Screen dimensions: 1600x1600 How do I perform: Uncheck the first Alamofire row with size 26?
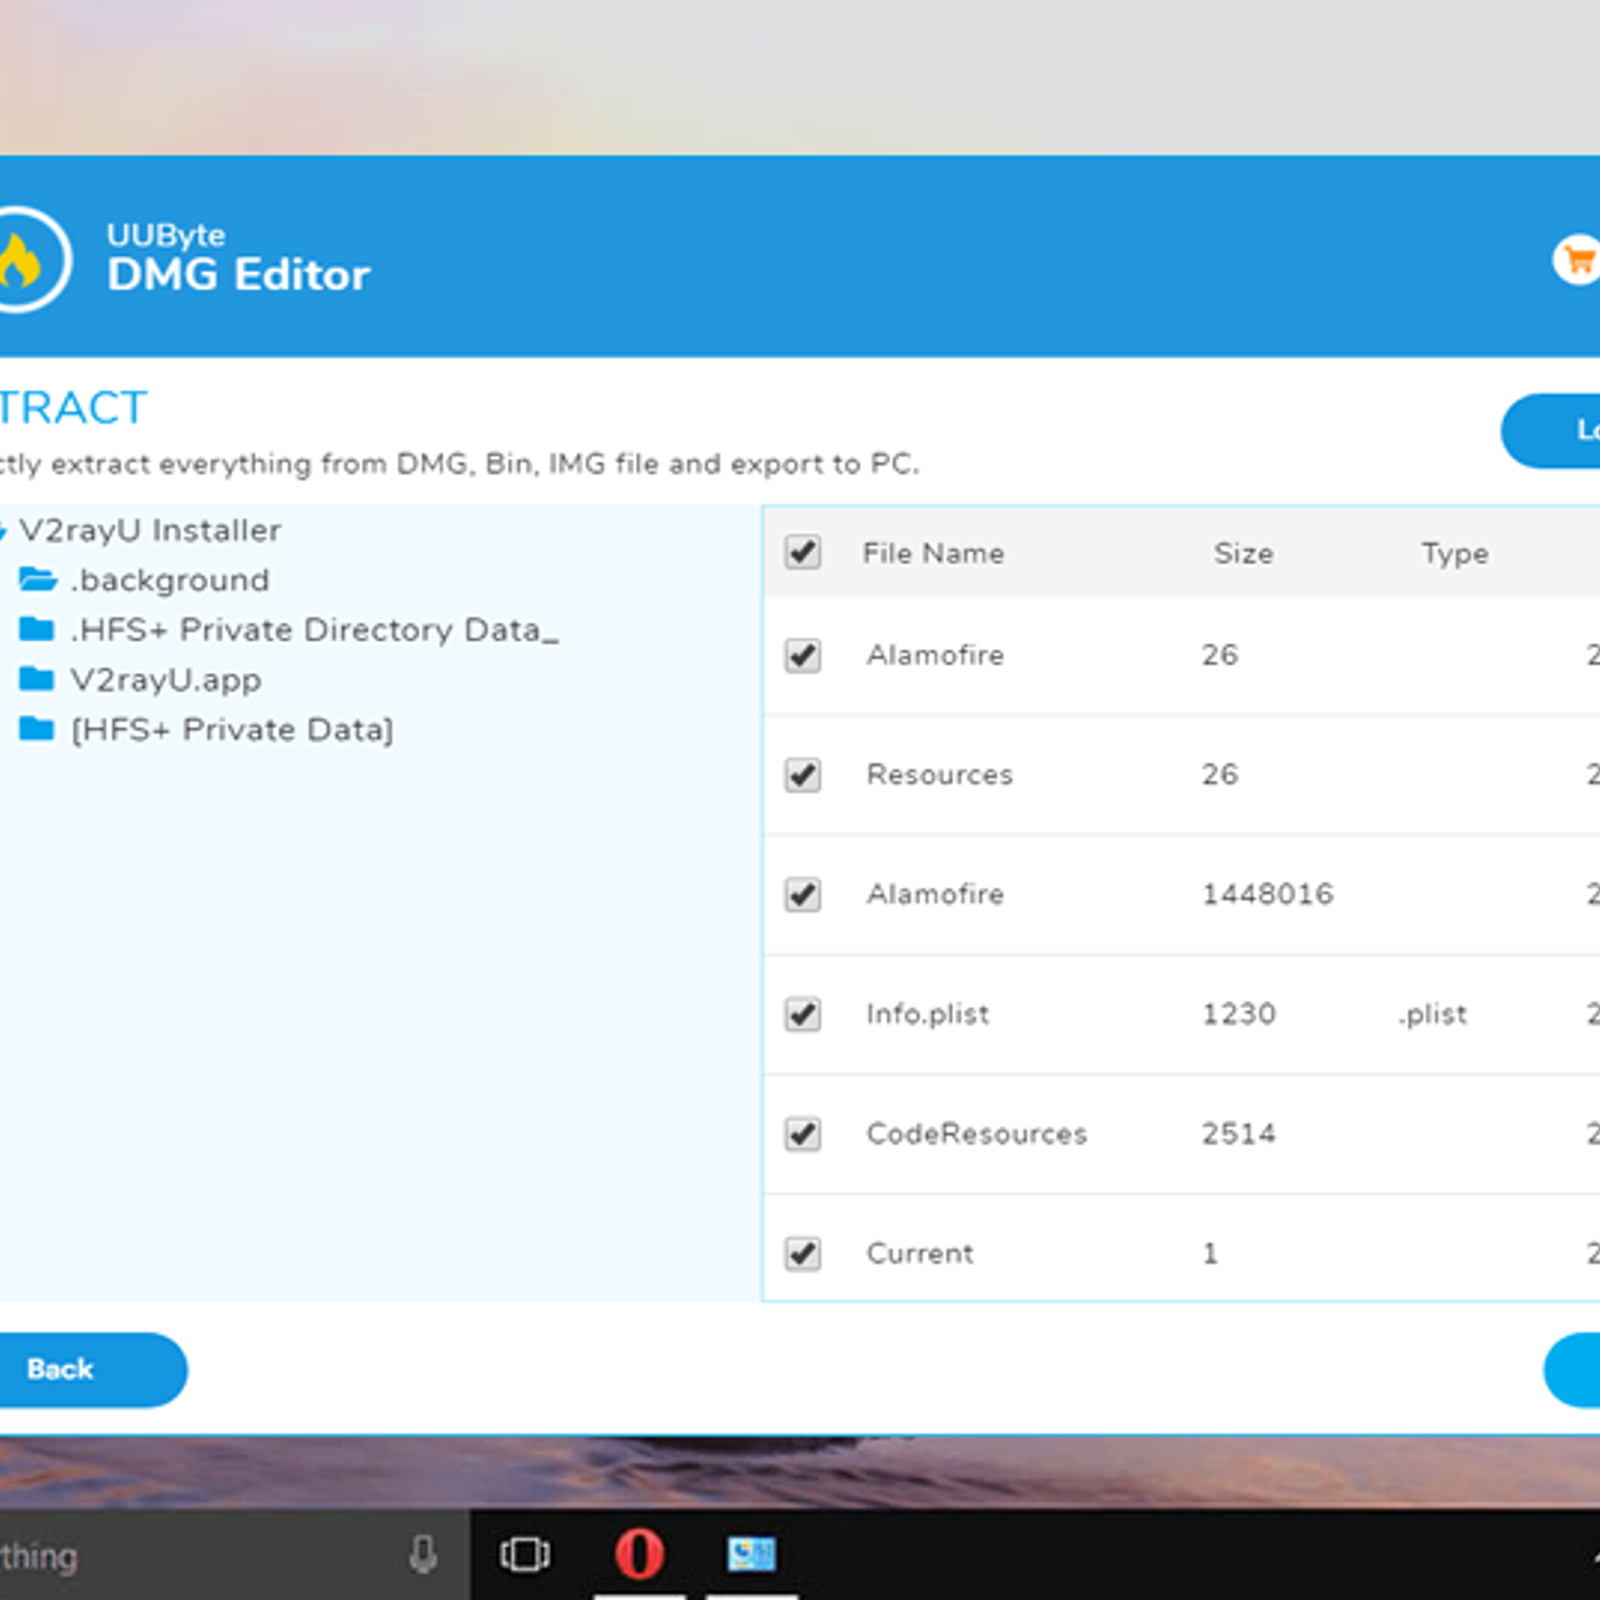803,656
